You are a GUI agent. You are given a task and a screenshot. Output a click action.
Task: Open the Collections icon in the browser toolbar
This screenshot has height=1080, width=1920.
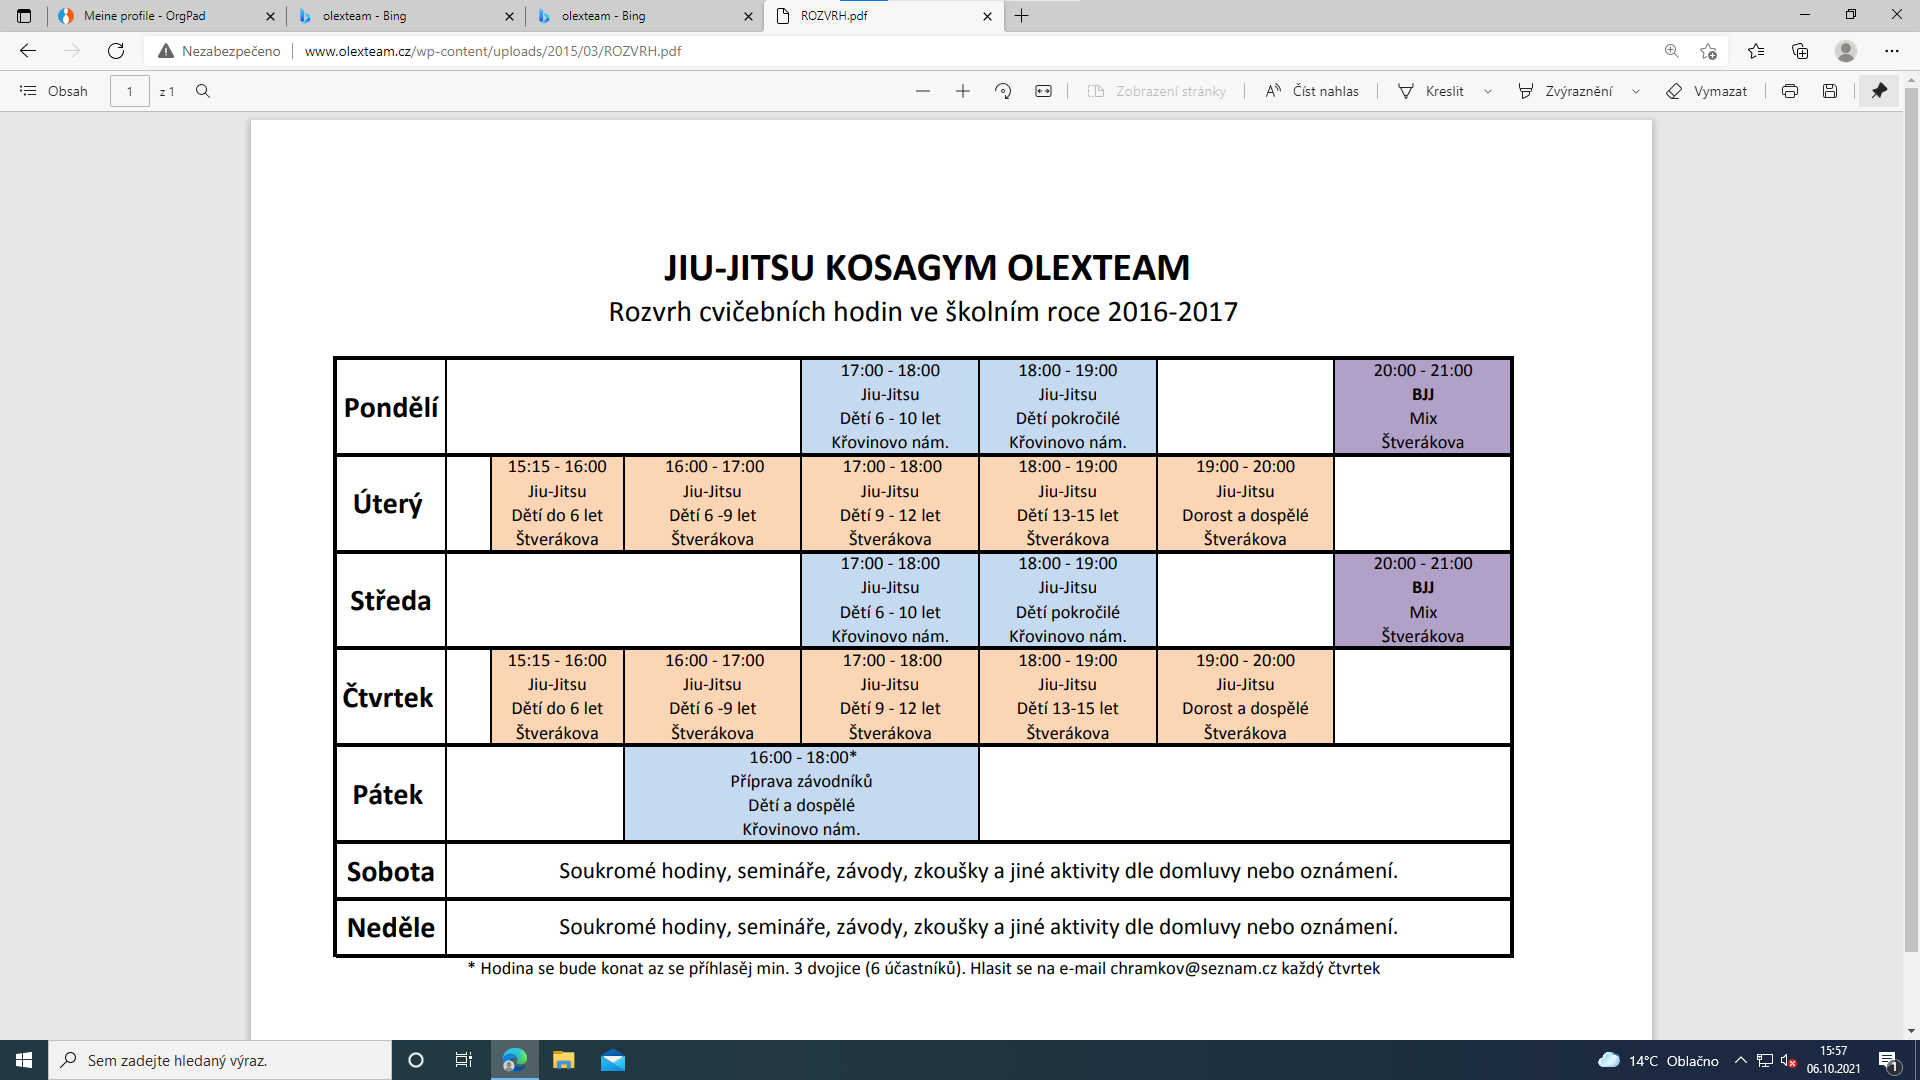point(1800,51)
